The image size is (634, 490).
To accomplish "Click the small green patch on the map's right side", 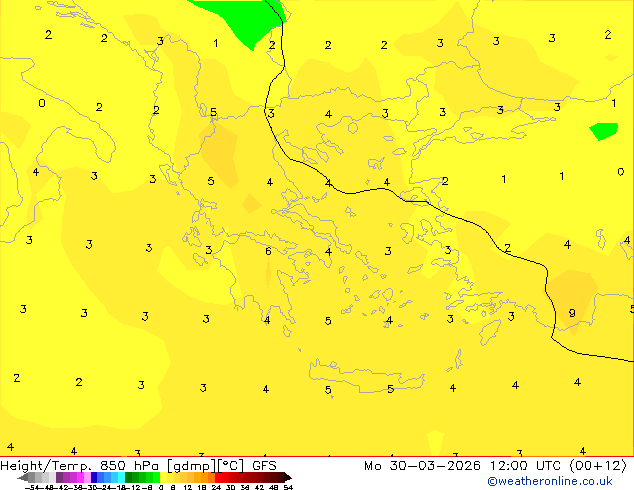I will coord(604,131).
